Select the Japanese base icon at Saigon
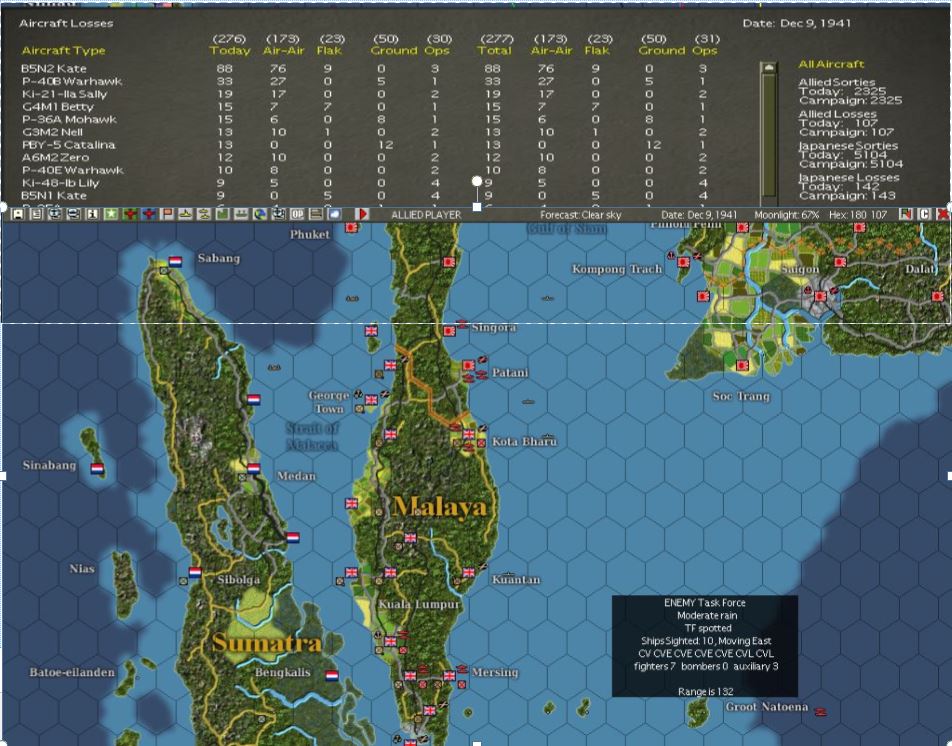 coord(820,296)
